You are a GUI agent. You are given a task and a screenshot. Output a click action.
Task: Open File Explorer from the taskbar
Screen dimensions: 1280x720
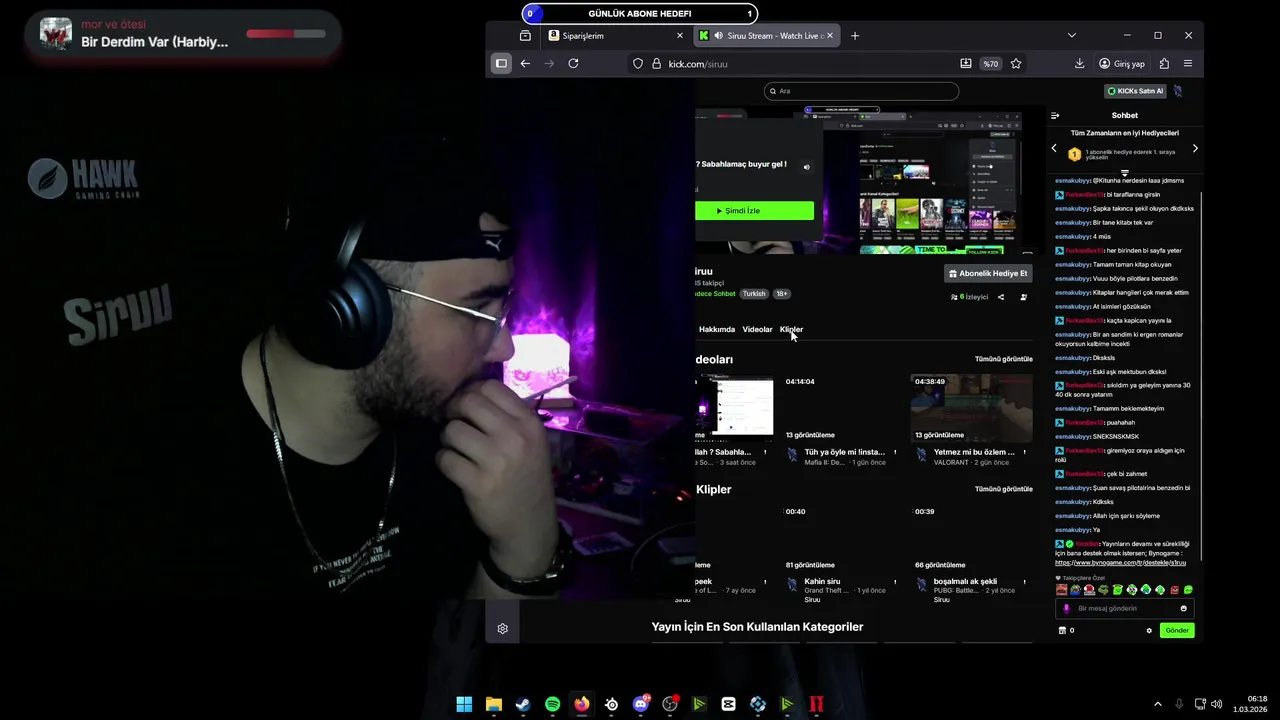tap(493, 704)
